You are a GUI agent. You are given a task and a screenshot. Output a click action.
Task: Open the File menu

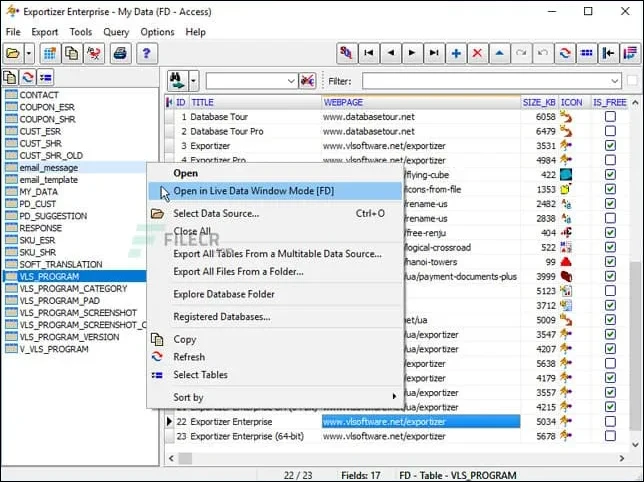pyautogui.click(x=13, y=32)
